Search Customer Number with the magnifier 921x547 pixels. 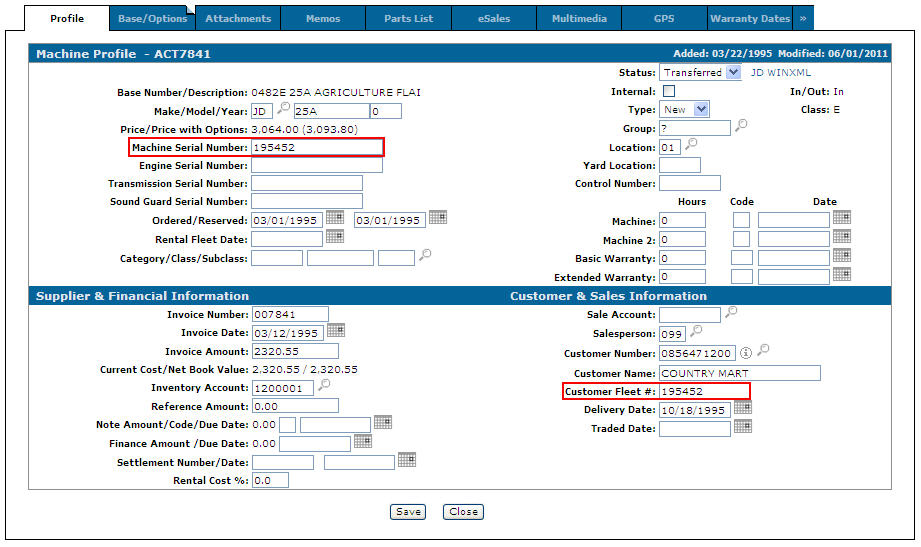point(763,350)
